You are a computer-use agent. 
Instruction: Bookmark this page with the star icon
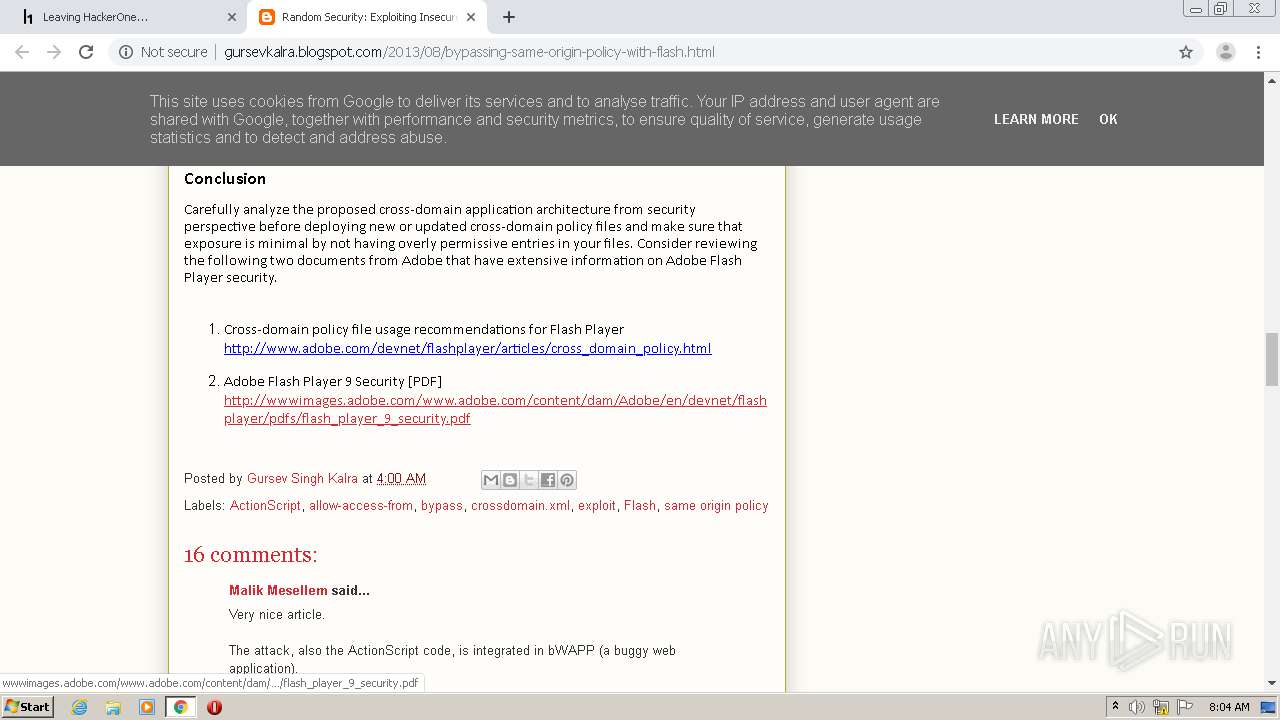pyautogui.click(x=1186, y=52)
